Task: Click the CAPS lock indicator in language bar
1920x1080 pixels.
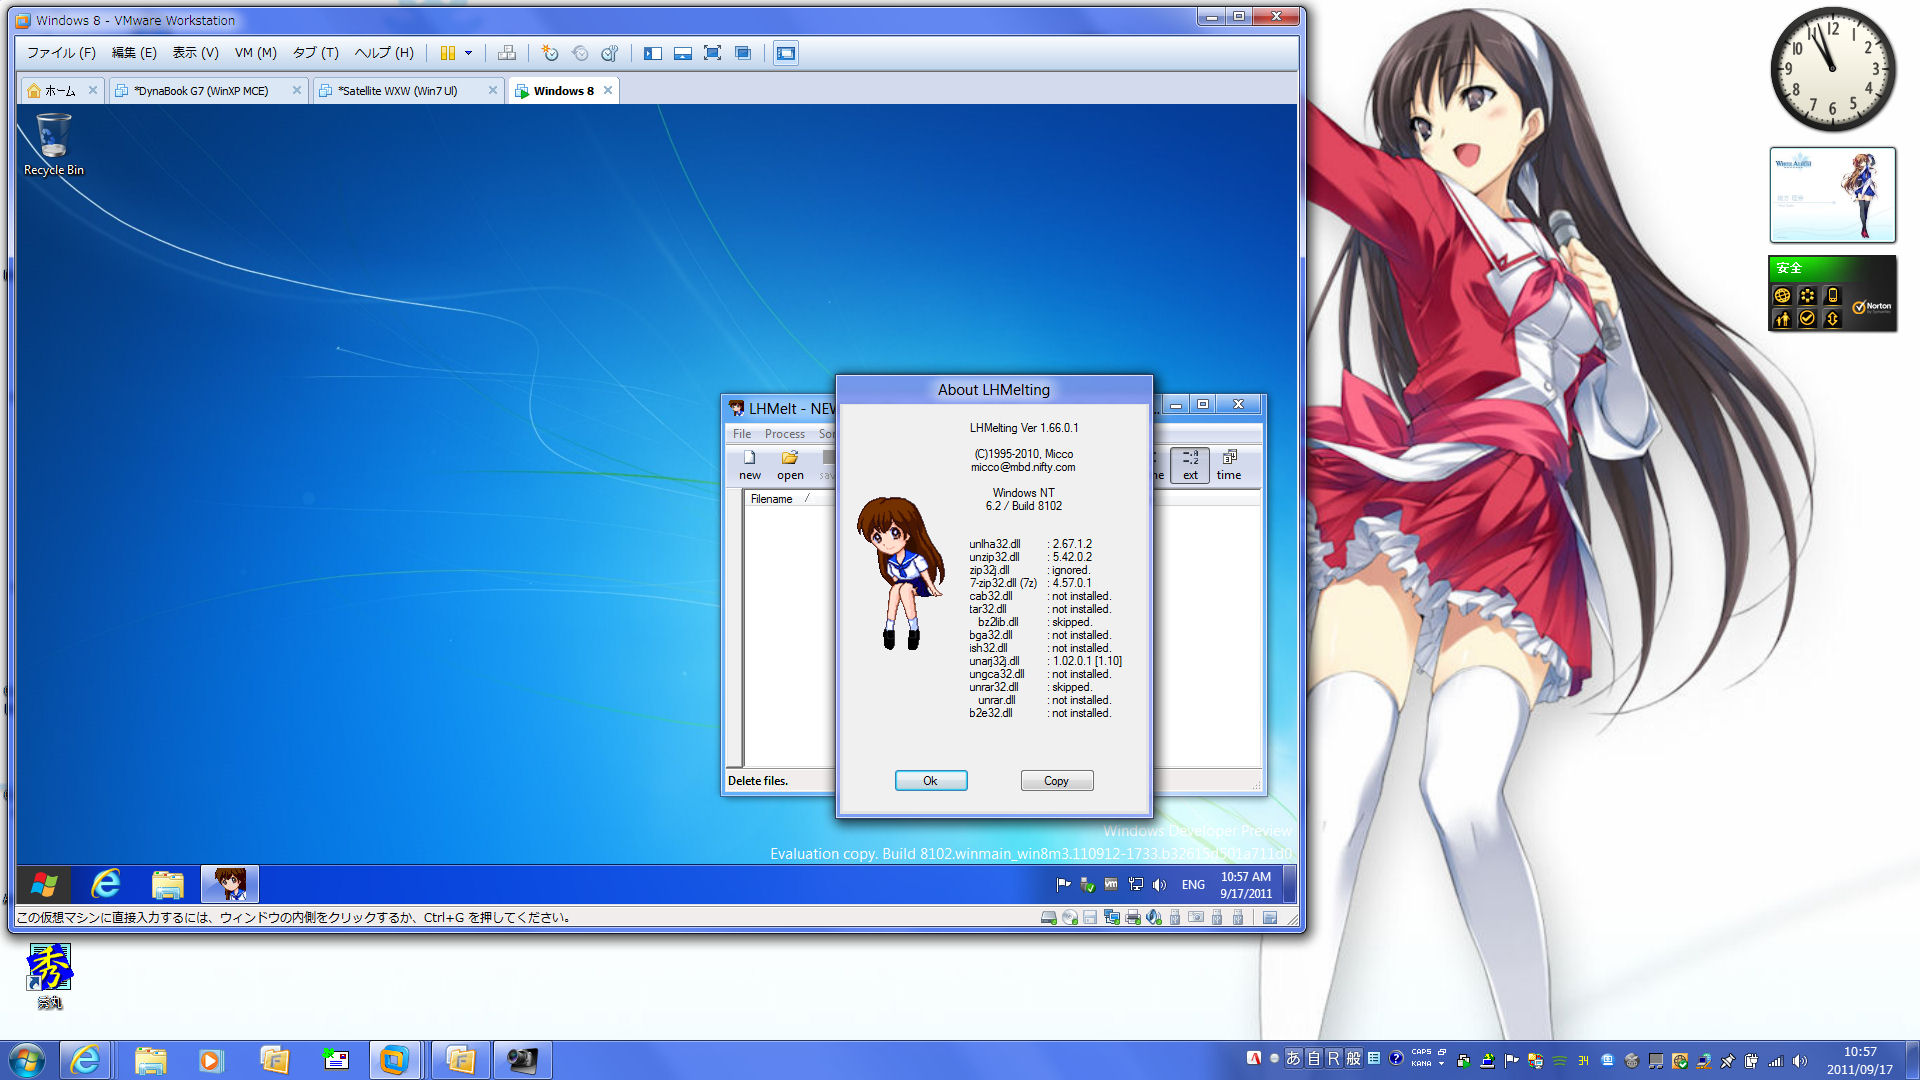Action: (1421, 1053)
